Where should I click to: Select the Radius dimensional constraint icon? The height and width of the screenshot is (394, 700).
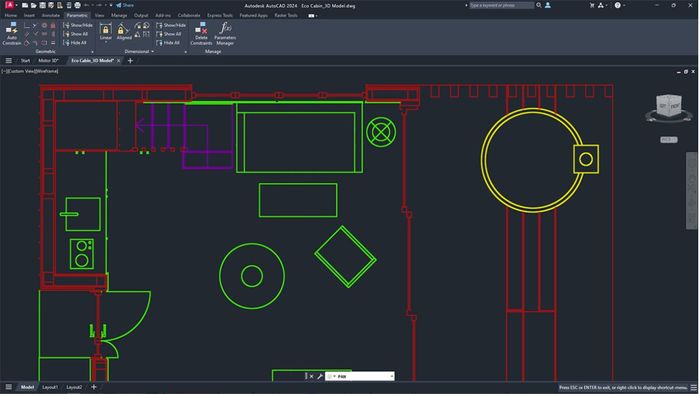(x=138, y=26)
